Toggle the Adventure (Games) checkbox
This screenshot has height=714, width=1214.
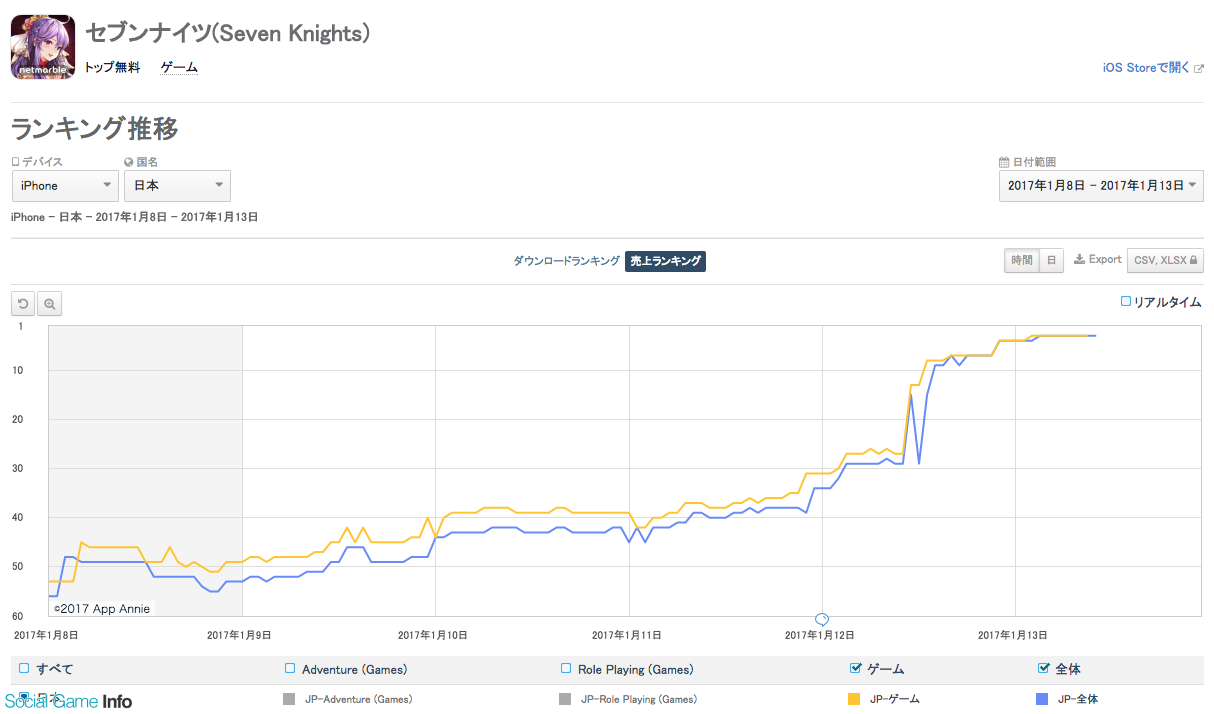click(290, 668)
